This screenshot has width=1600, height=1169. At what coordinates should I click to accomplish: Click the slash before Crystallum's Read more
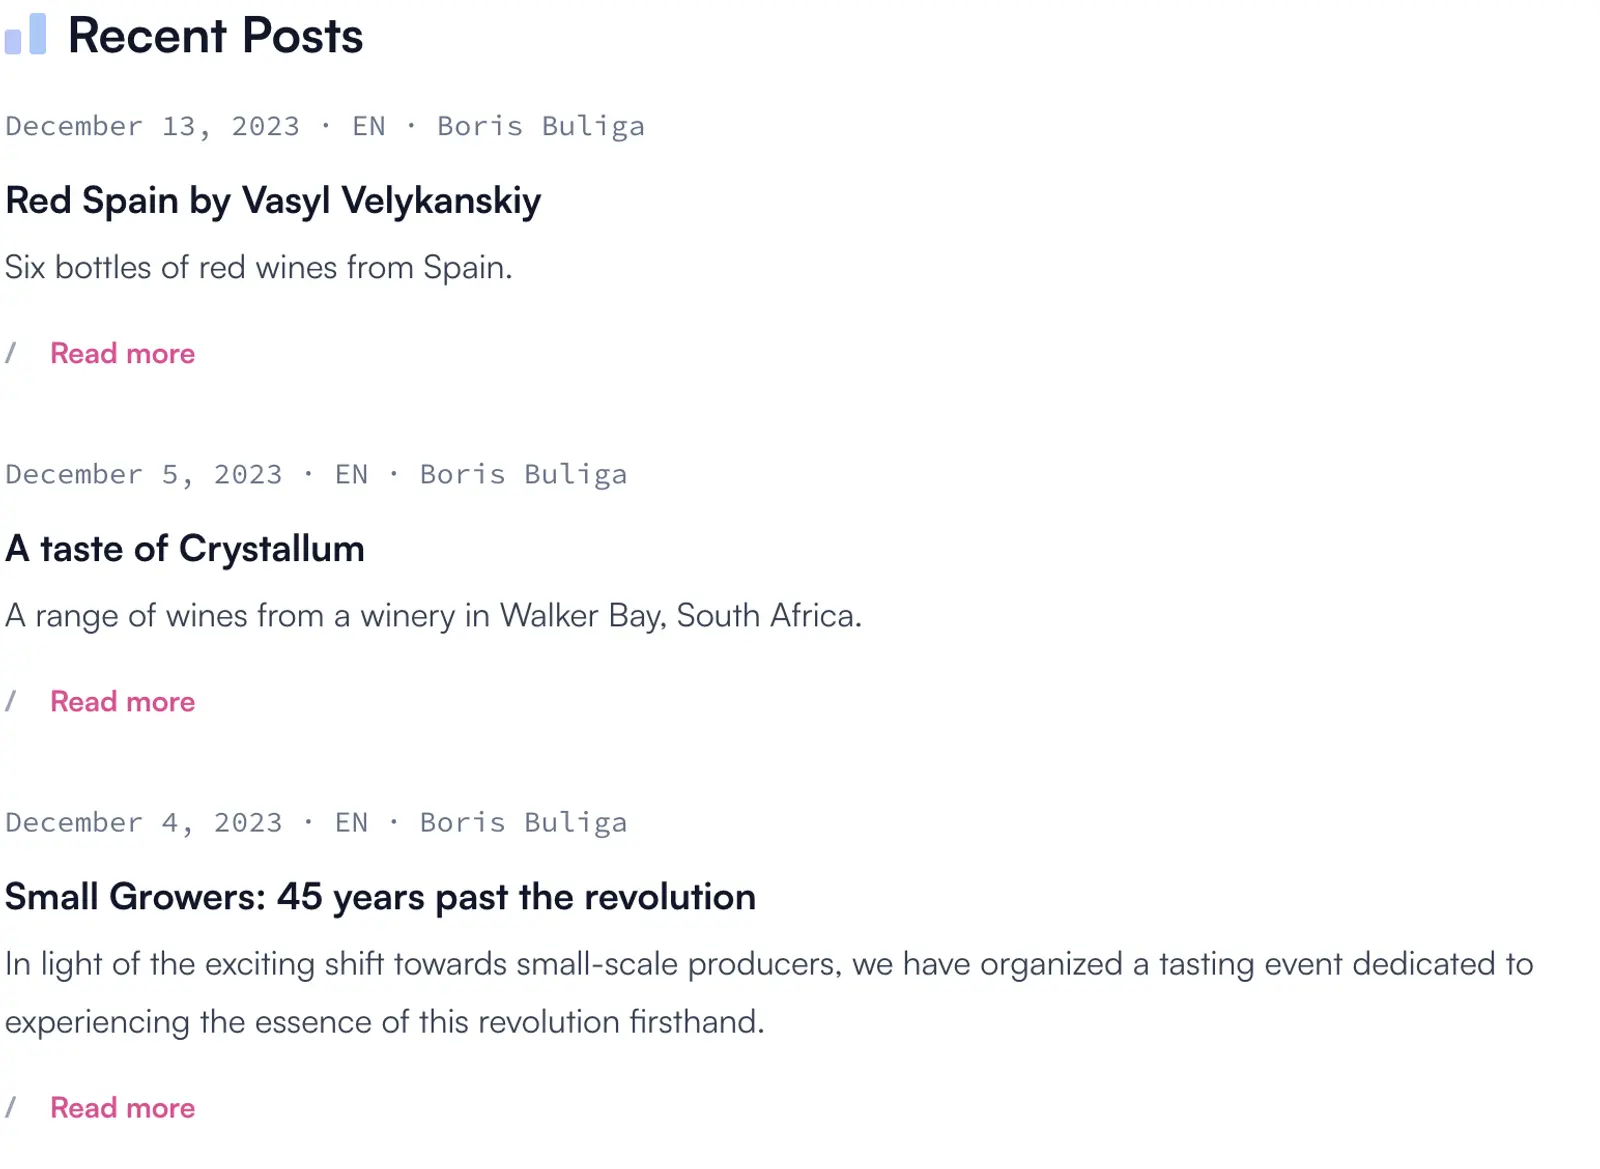pos(10,701)
